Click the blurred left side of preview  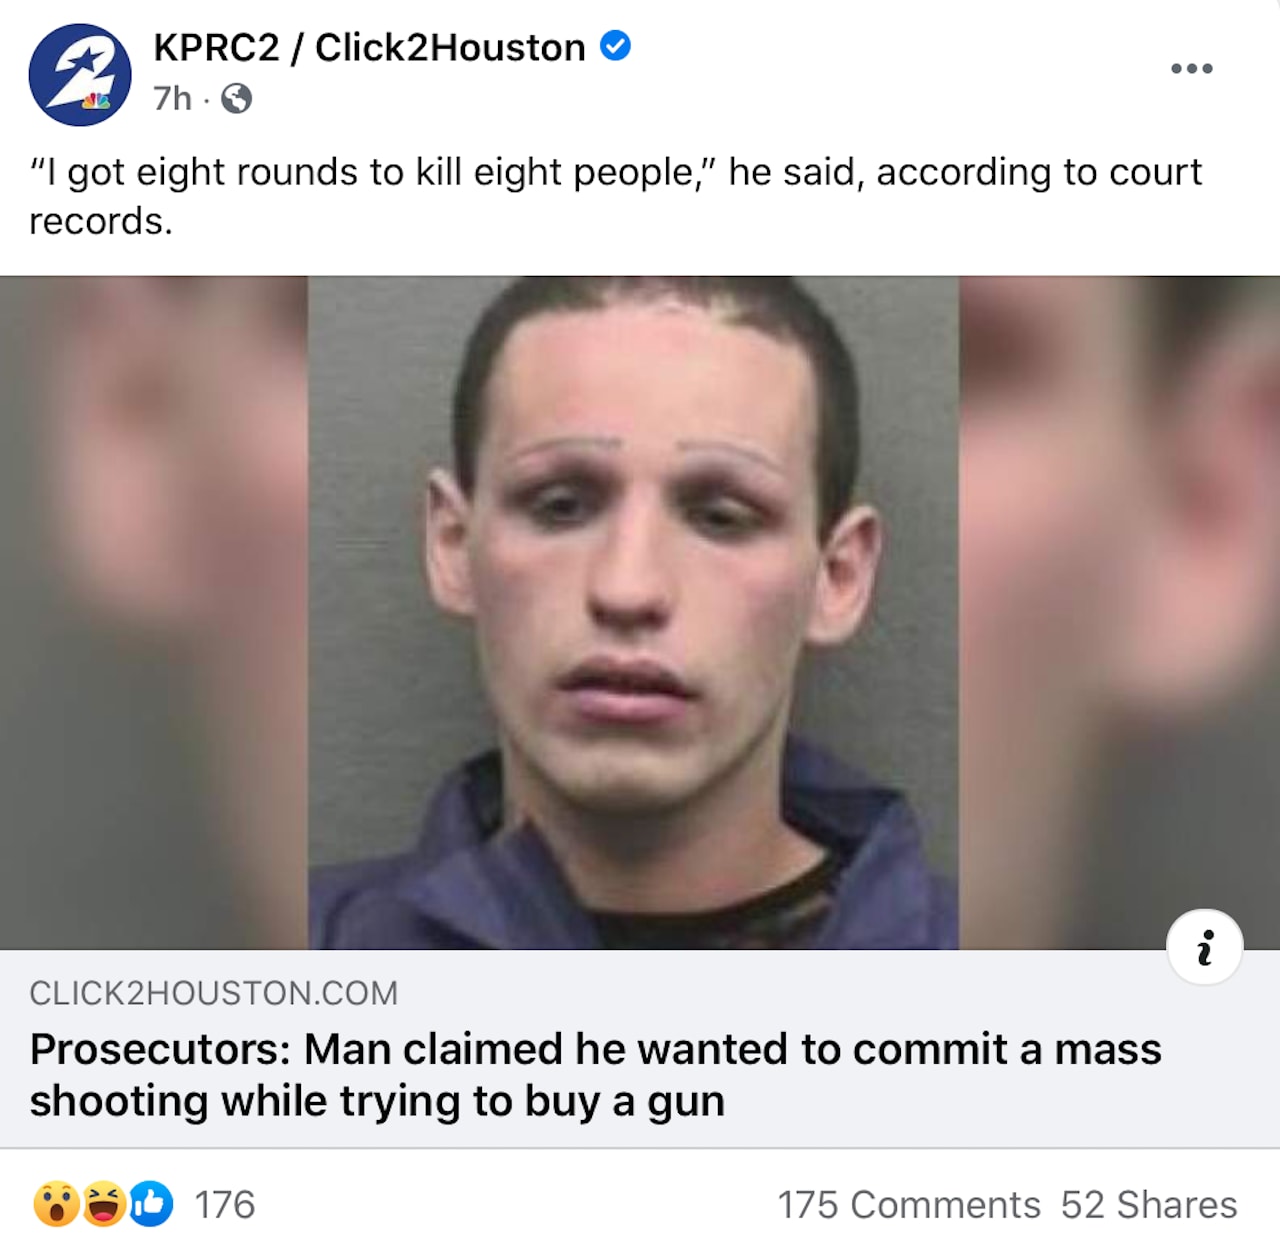tap(154, 612)
